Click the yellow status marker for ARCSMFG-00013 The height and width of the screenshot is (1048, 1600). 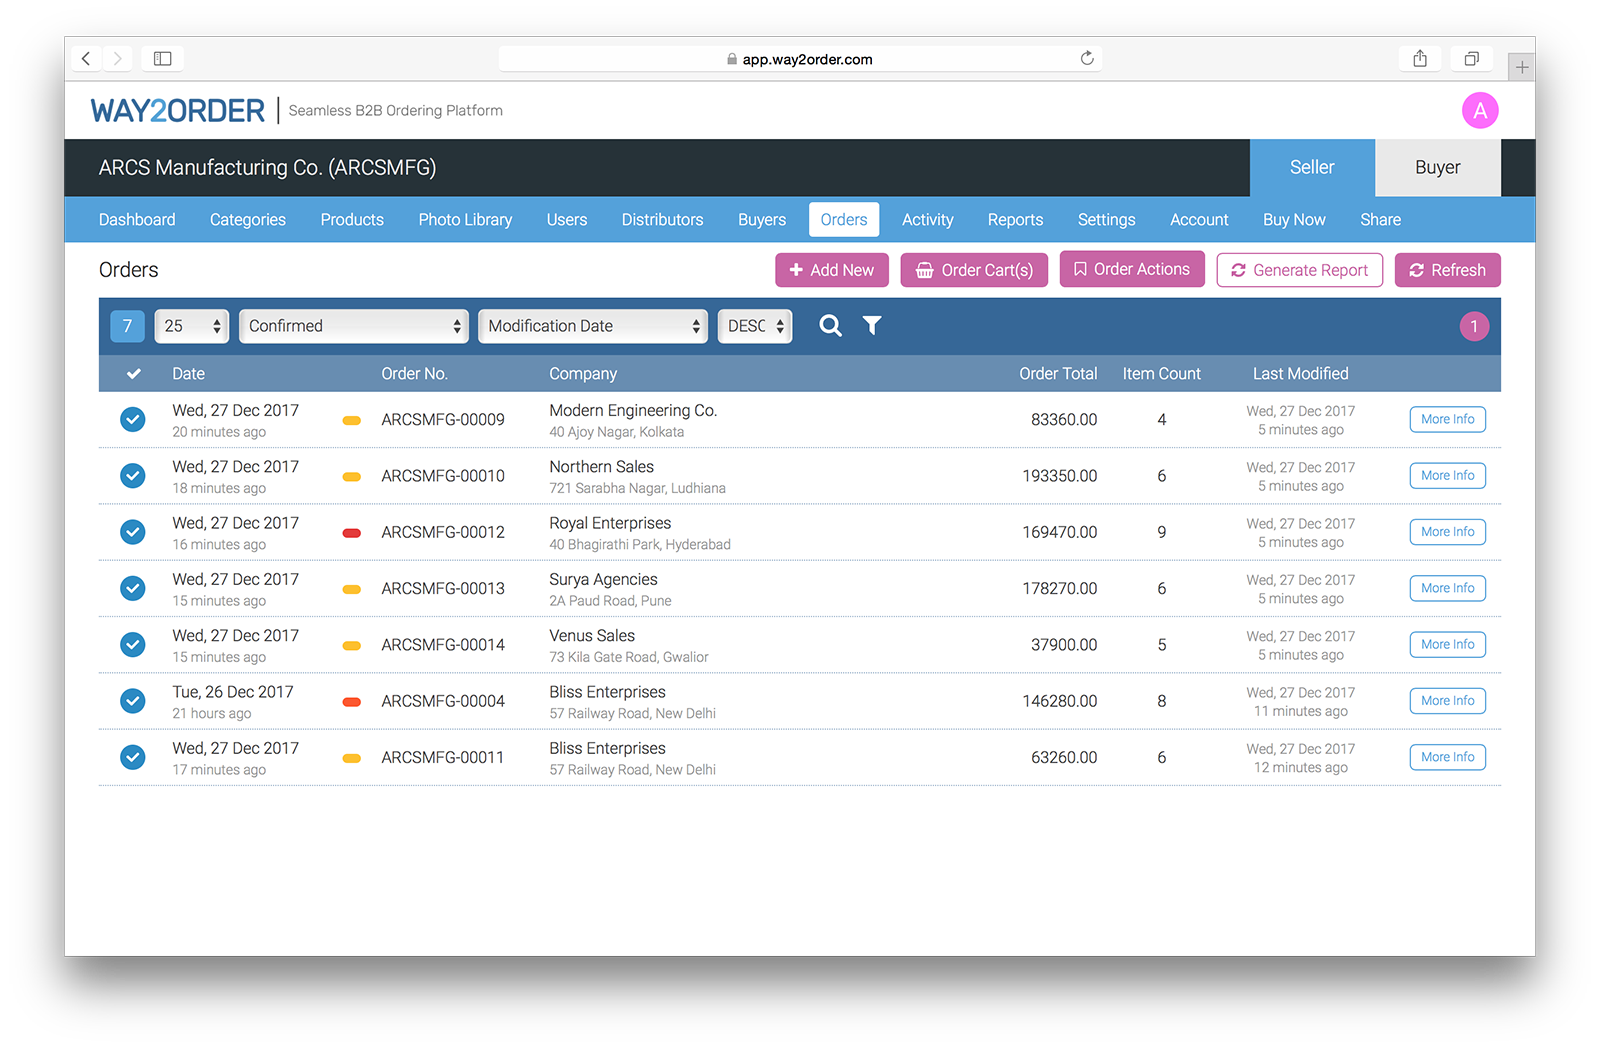click(352, 589)
